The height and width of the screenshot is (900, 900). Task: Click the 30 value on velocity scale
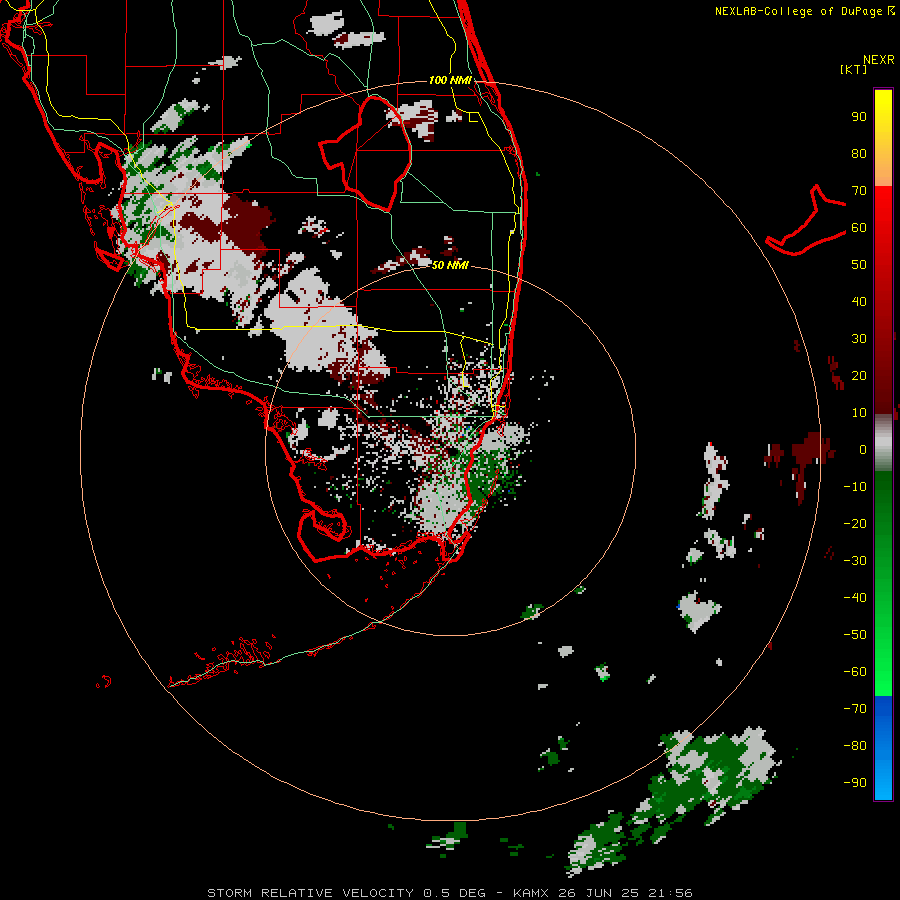[x=859, y=339]
